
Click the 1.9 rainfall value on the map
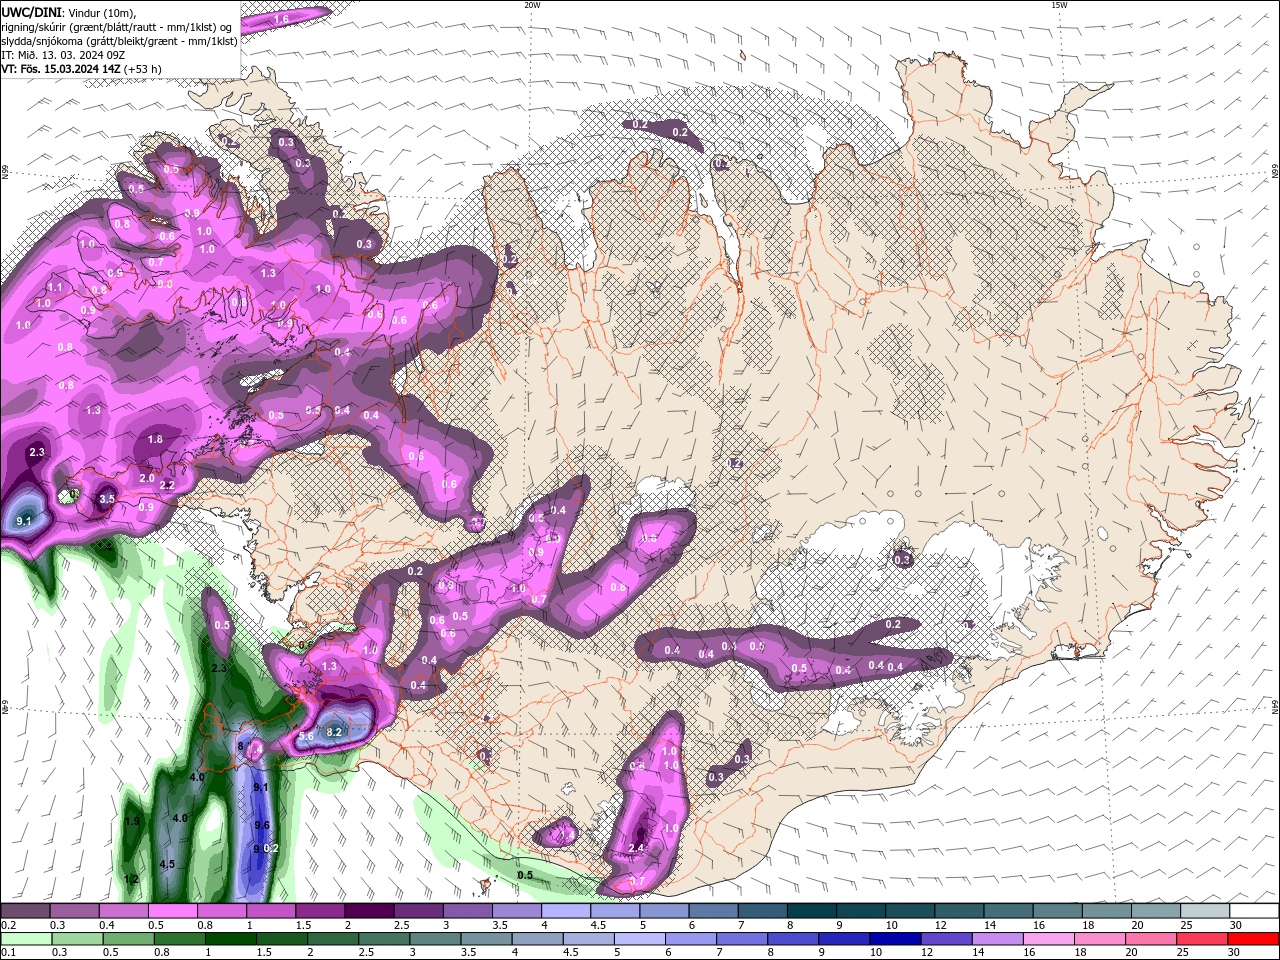[132, 821]
